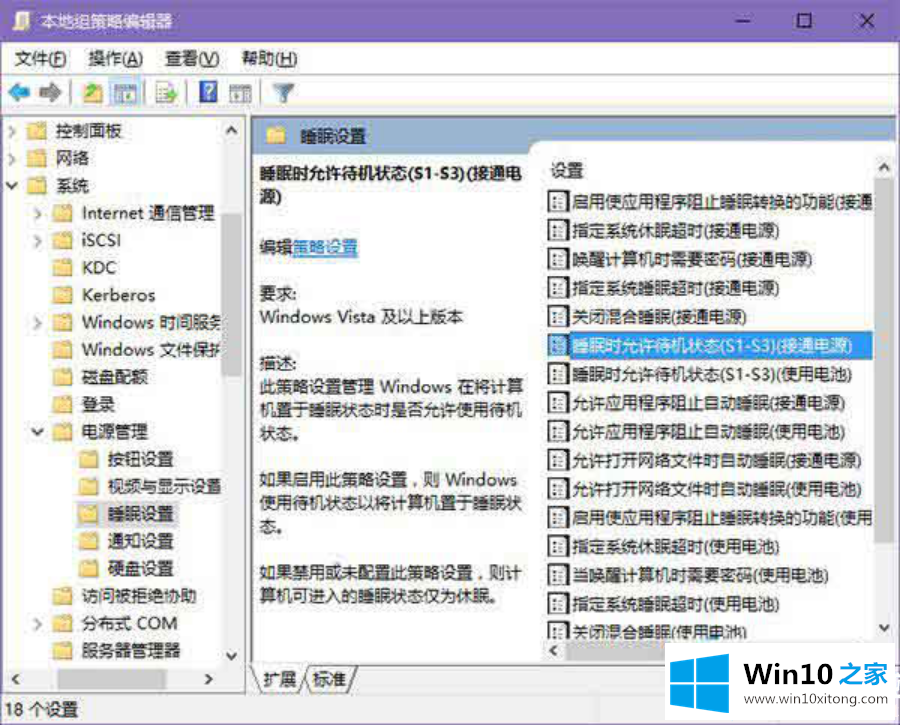Screen dimensions: 900x725
Task: Toggle the Show/Hide console tree icon
Action: (125, 92)
